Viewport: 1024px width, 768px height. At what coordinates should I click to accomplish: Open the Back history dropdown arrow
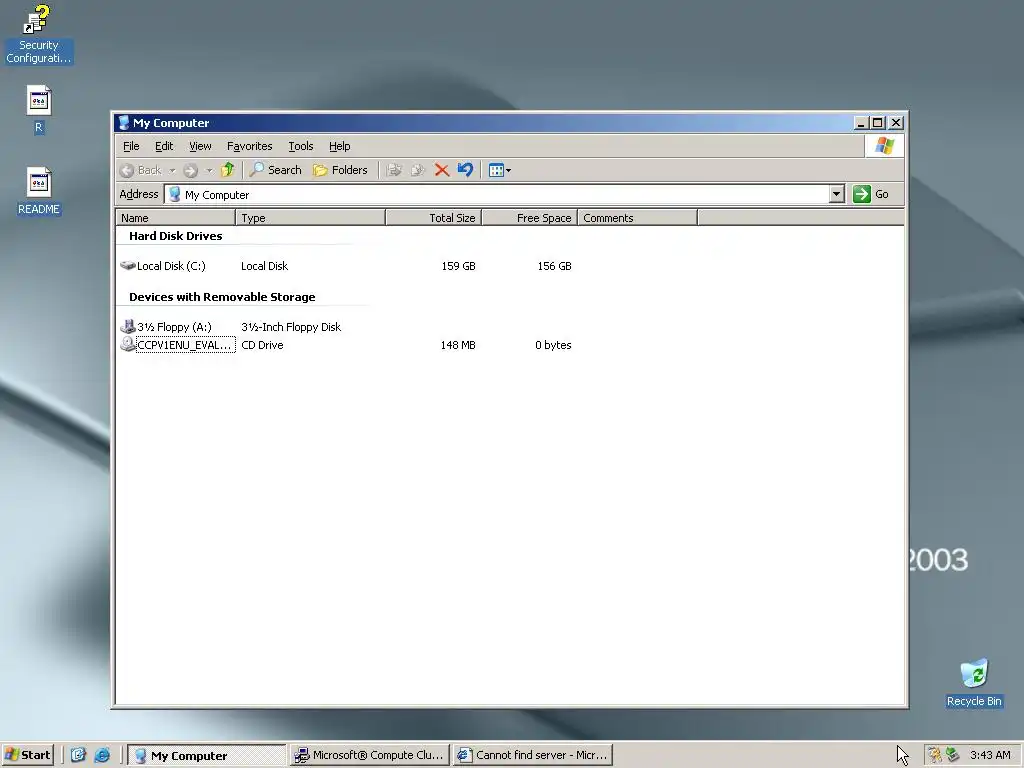172,170
